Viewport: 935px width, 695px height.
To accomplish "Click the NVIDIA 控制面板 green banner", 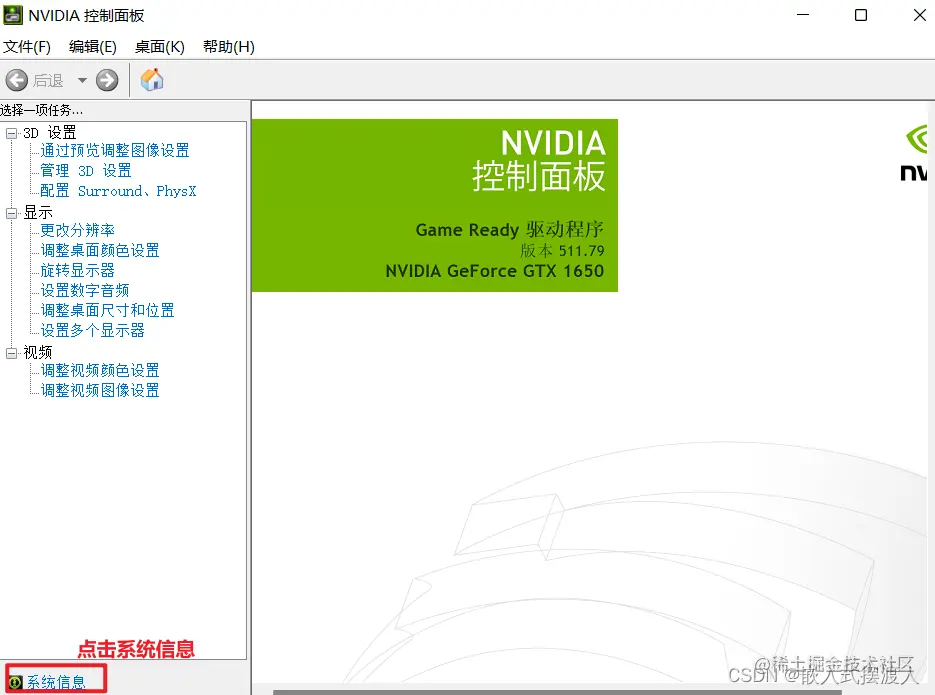I will 435,206.
